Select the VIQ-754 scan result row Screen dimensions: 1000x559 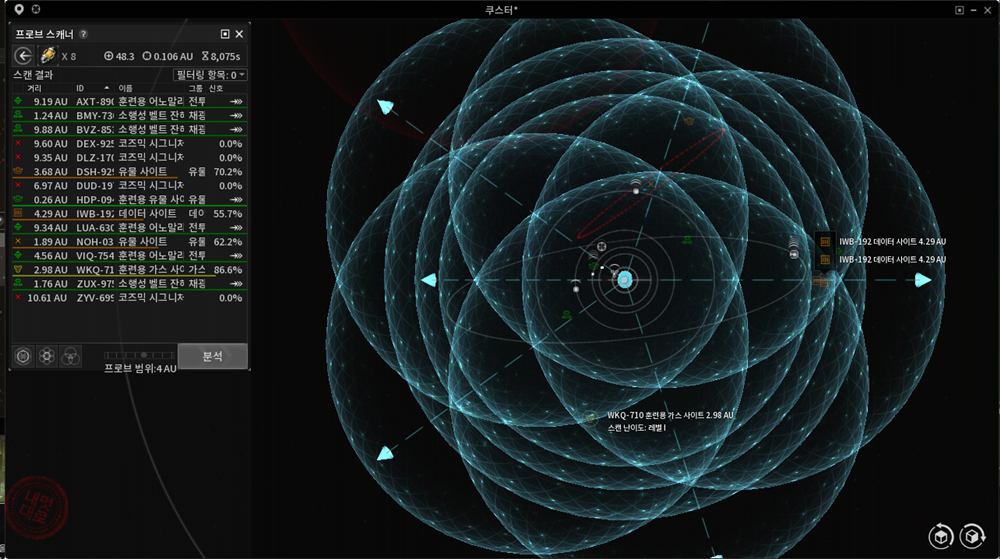pyautogui.click(x=129, y=256)
